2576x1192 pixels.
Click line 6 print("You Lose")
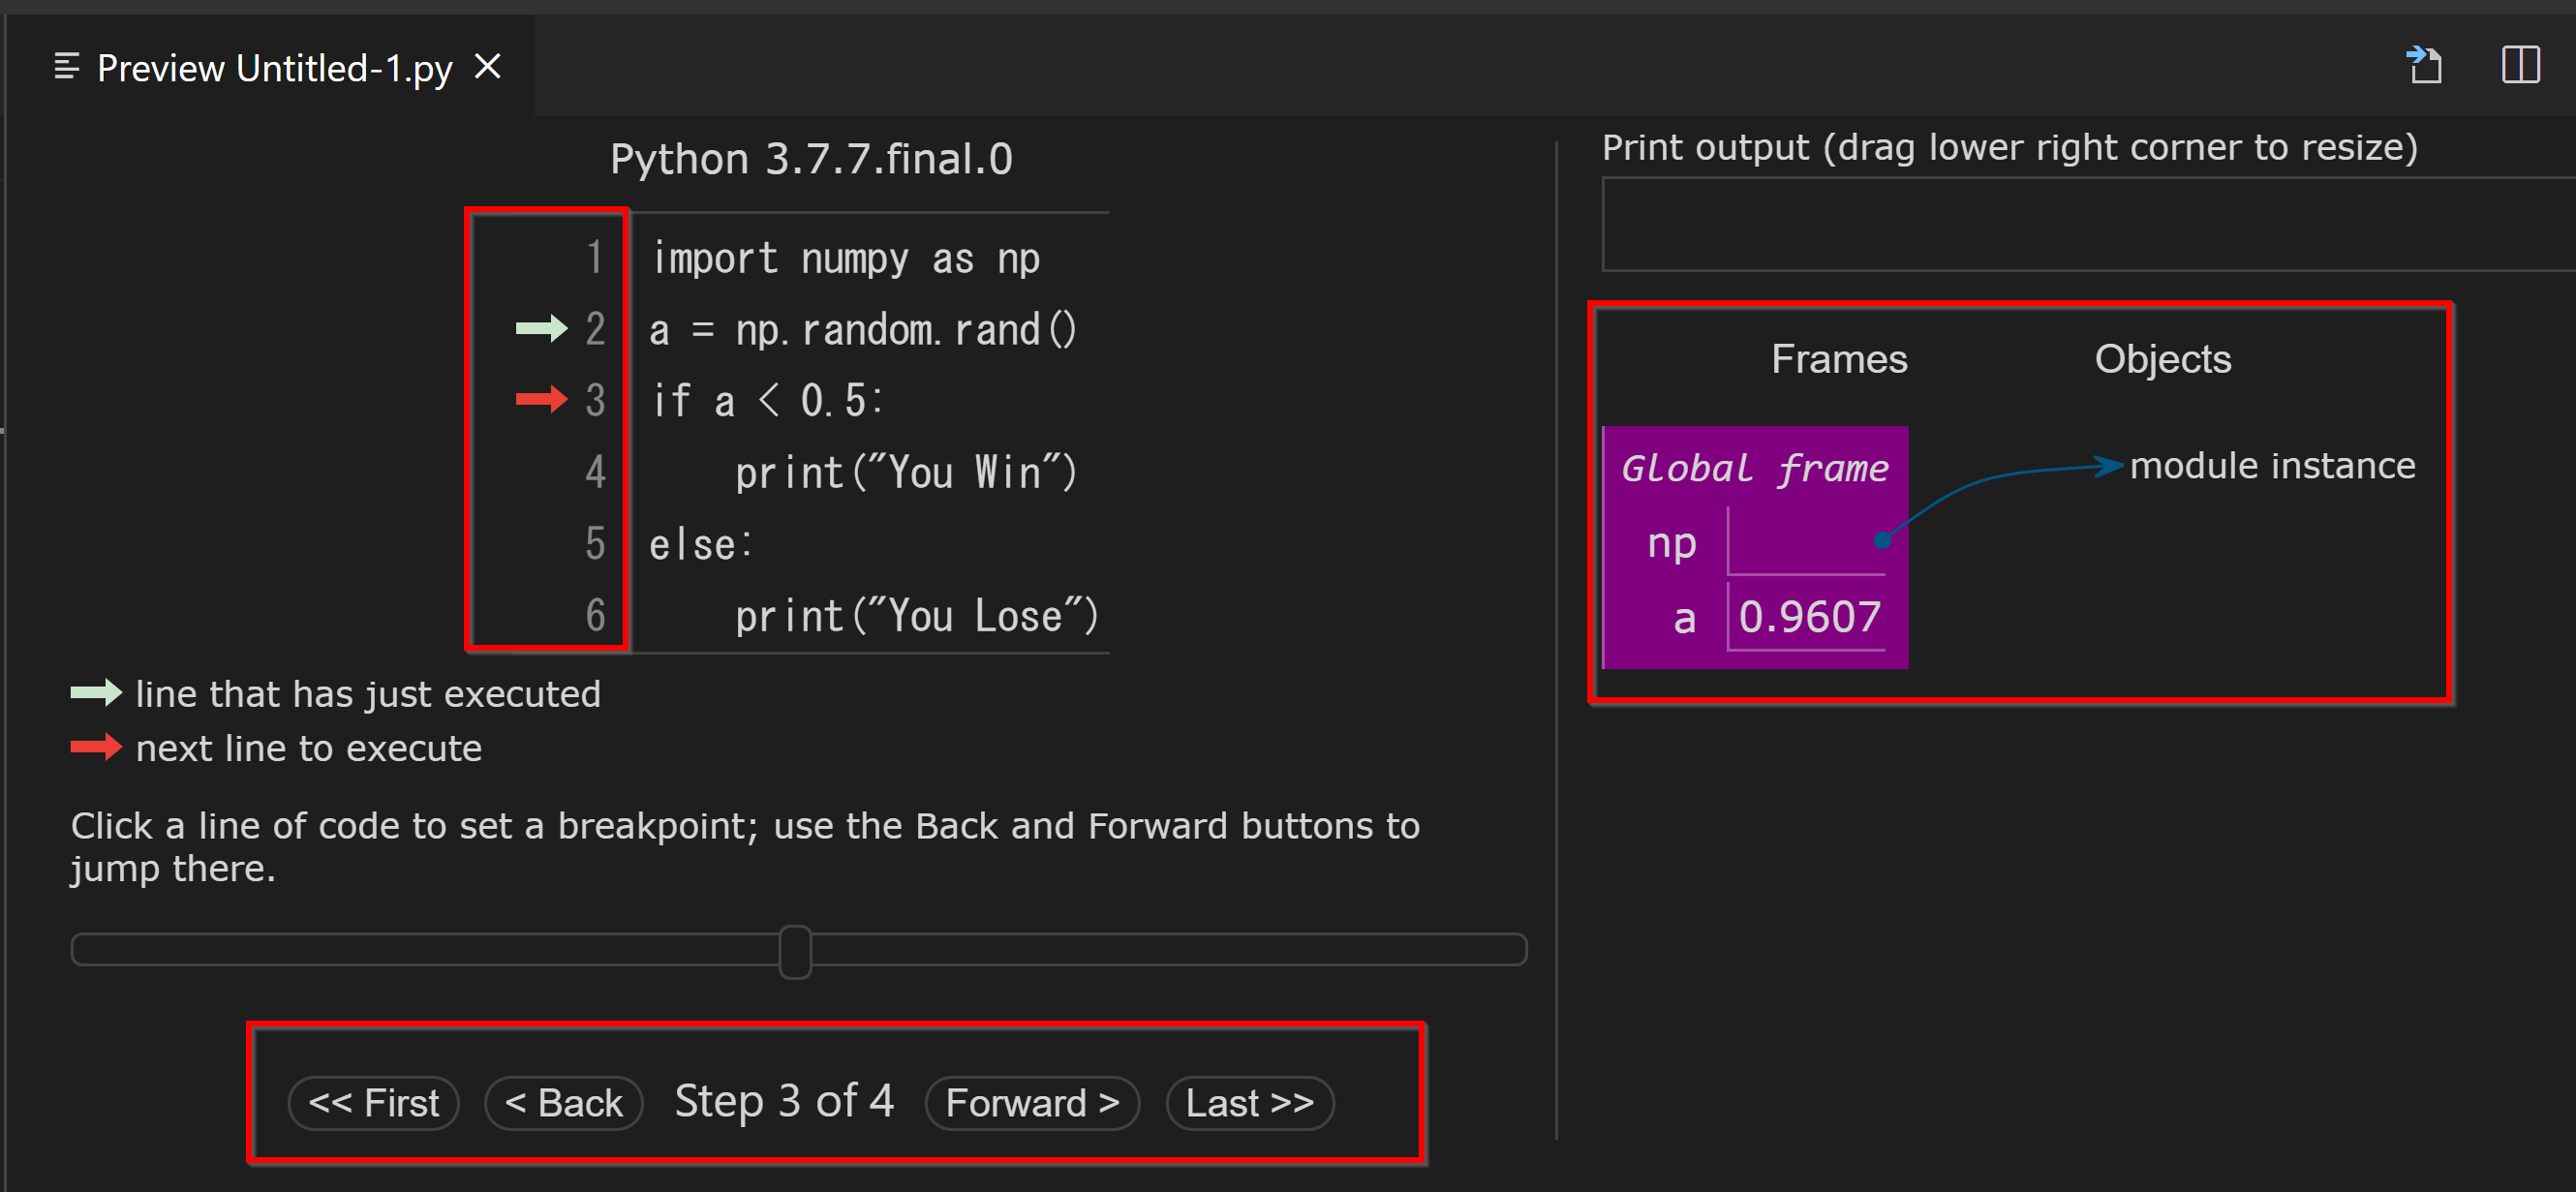tap(915, 616)
